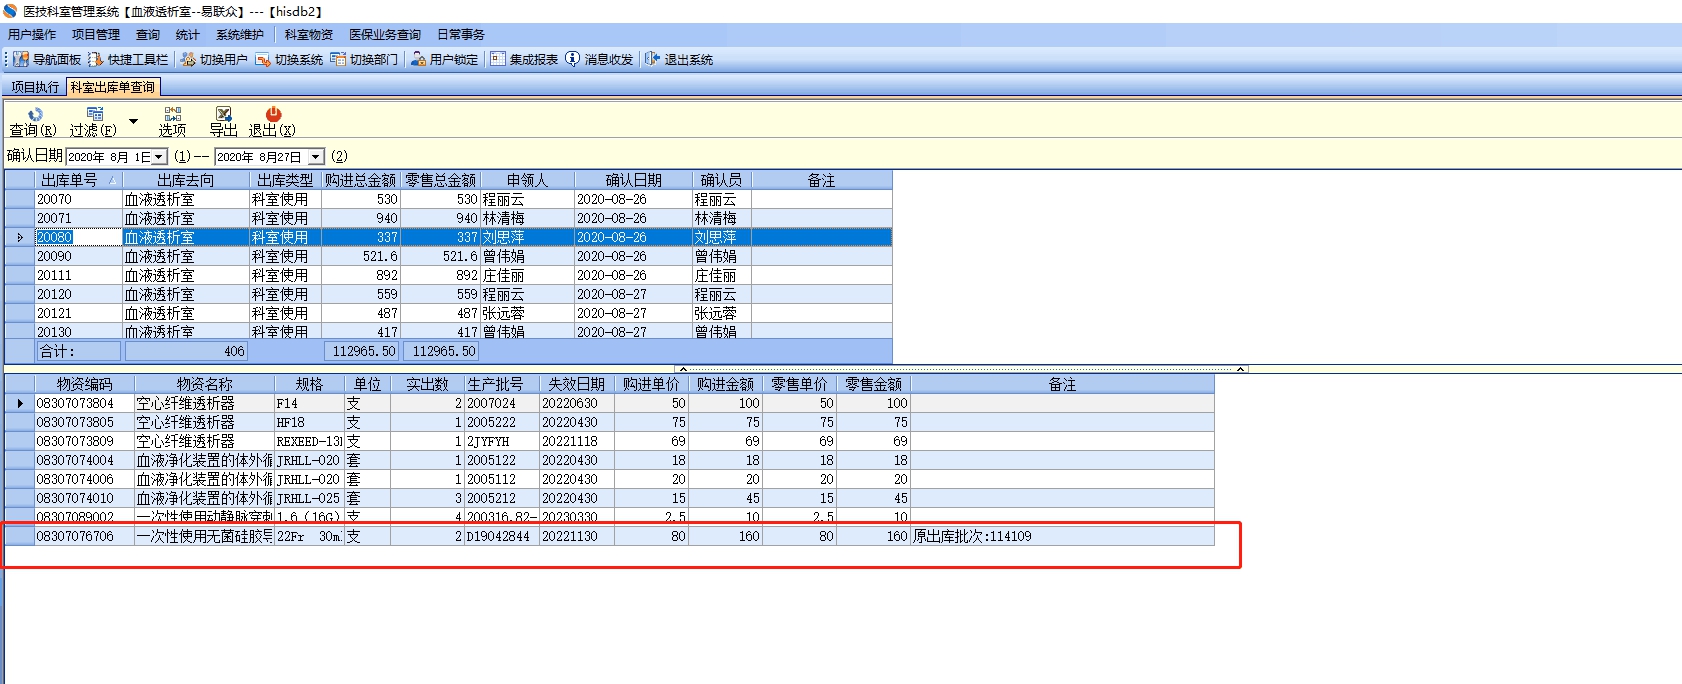This screenshot has width=1682, height=684.
Task: Run the 查询(R) query button
Action: [33, 121]
